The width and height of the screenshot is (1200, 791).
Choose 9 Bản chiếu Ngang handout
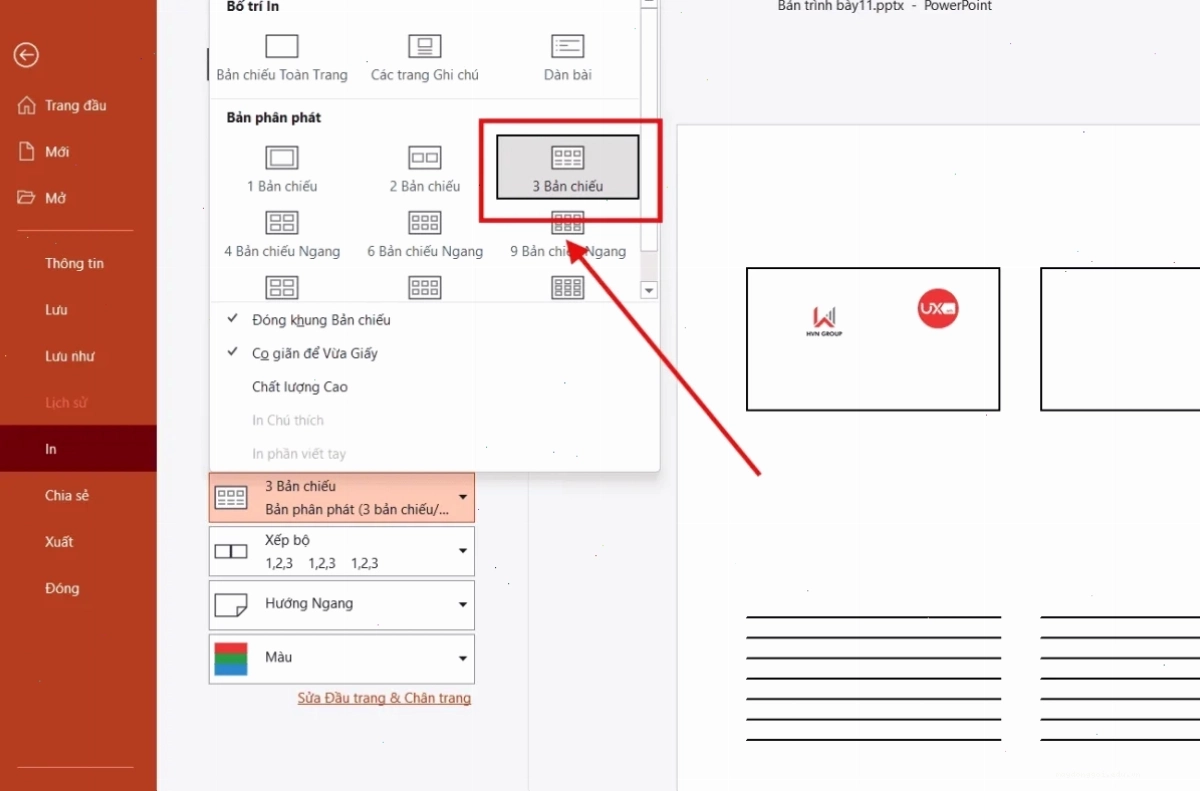[568, 234]
